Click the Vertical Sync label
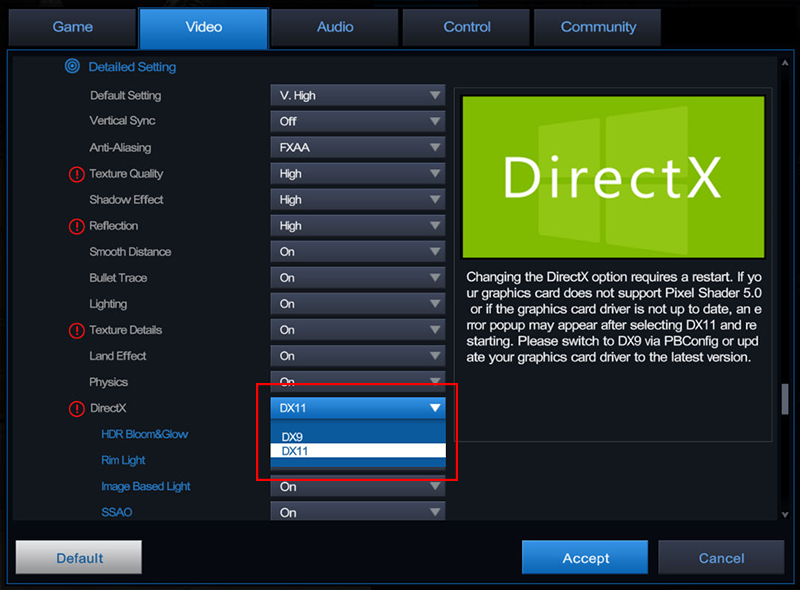The width and height of the screenshot is (800, 590). (122, 121)
